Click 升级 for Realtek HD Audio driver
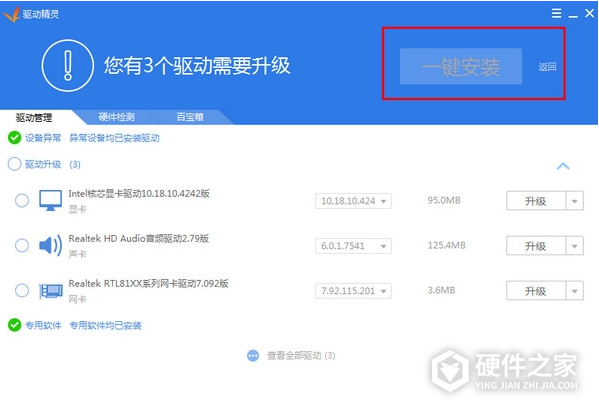 (536, 246)
